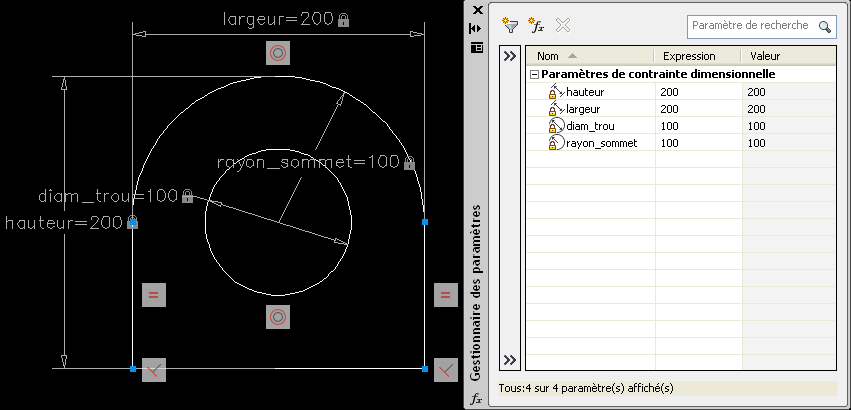Click the filter parameters funnel icon

tap(510, 26)
